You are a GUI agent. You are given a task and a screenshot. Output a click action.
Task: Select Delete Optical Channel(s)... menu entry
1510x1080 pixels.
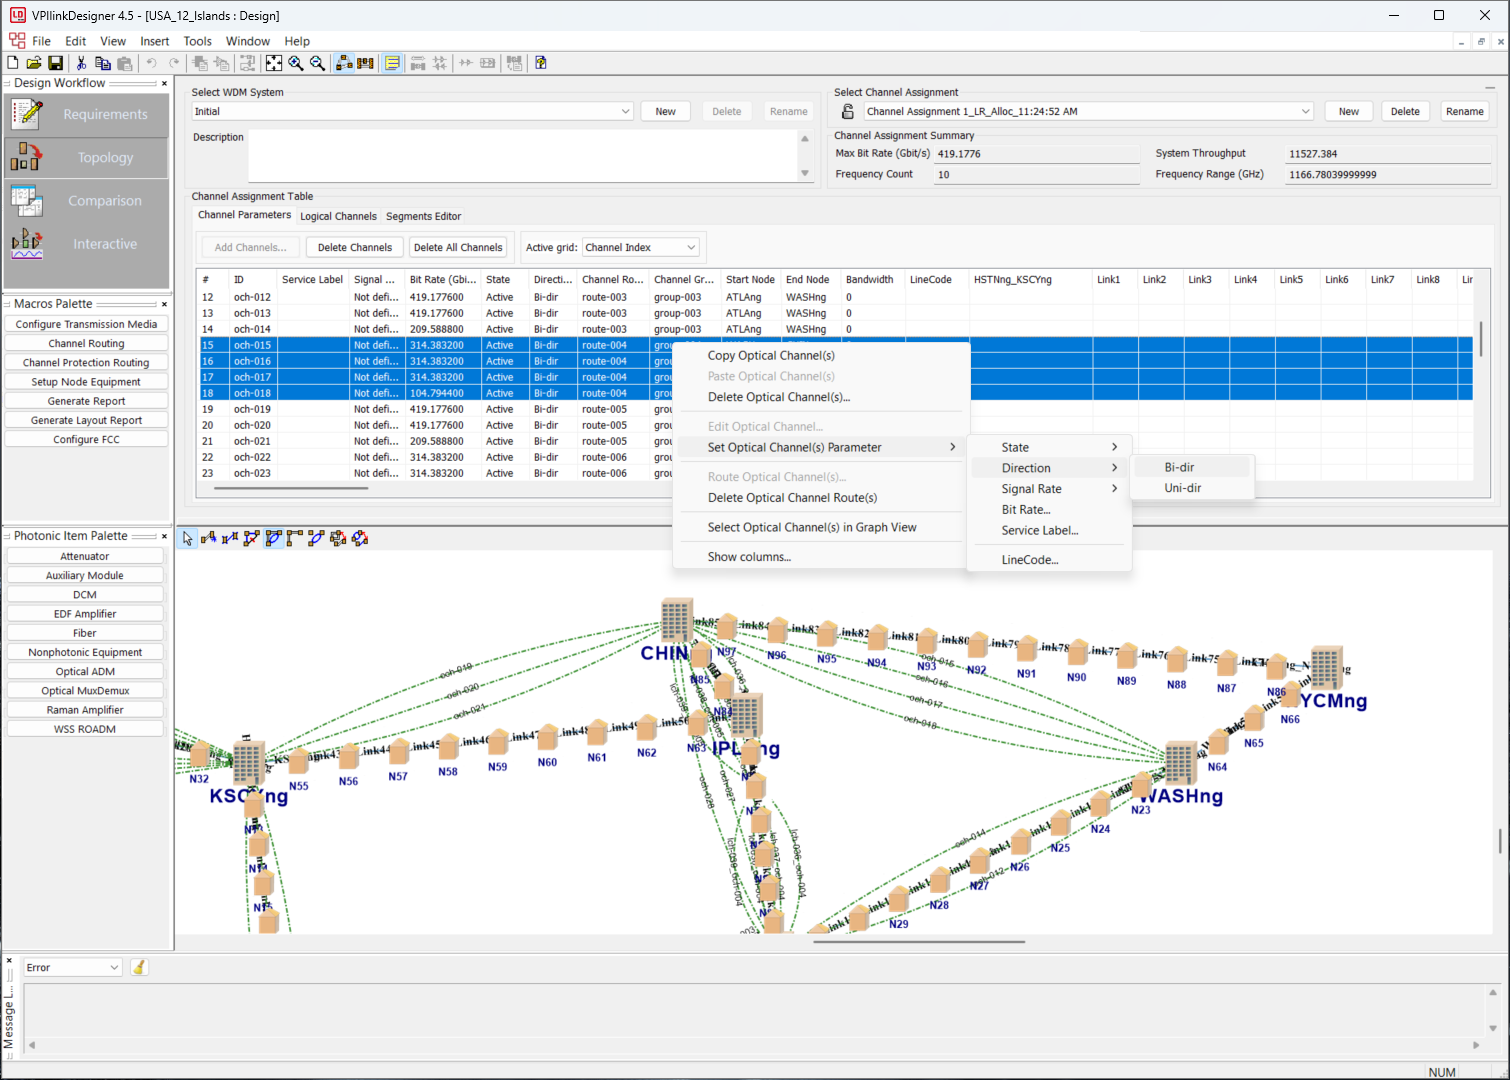point(822,397)
